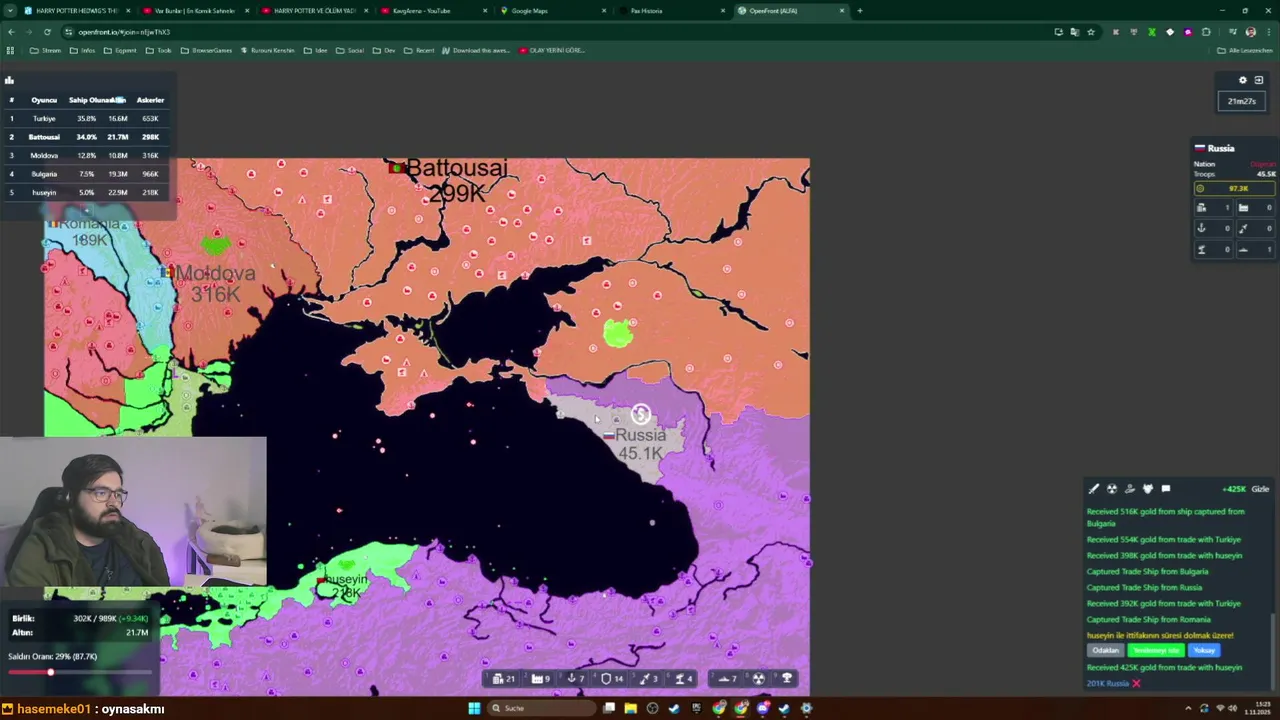Toggle the alliance filter in event log
The height and width of the screenshot is (720, 1280).
[x=1147, y=489]
